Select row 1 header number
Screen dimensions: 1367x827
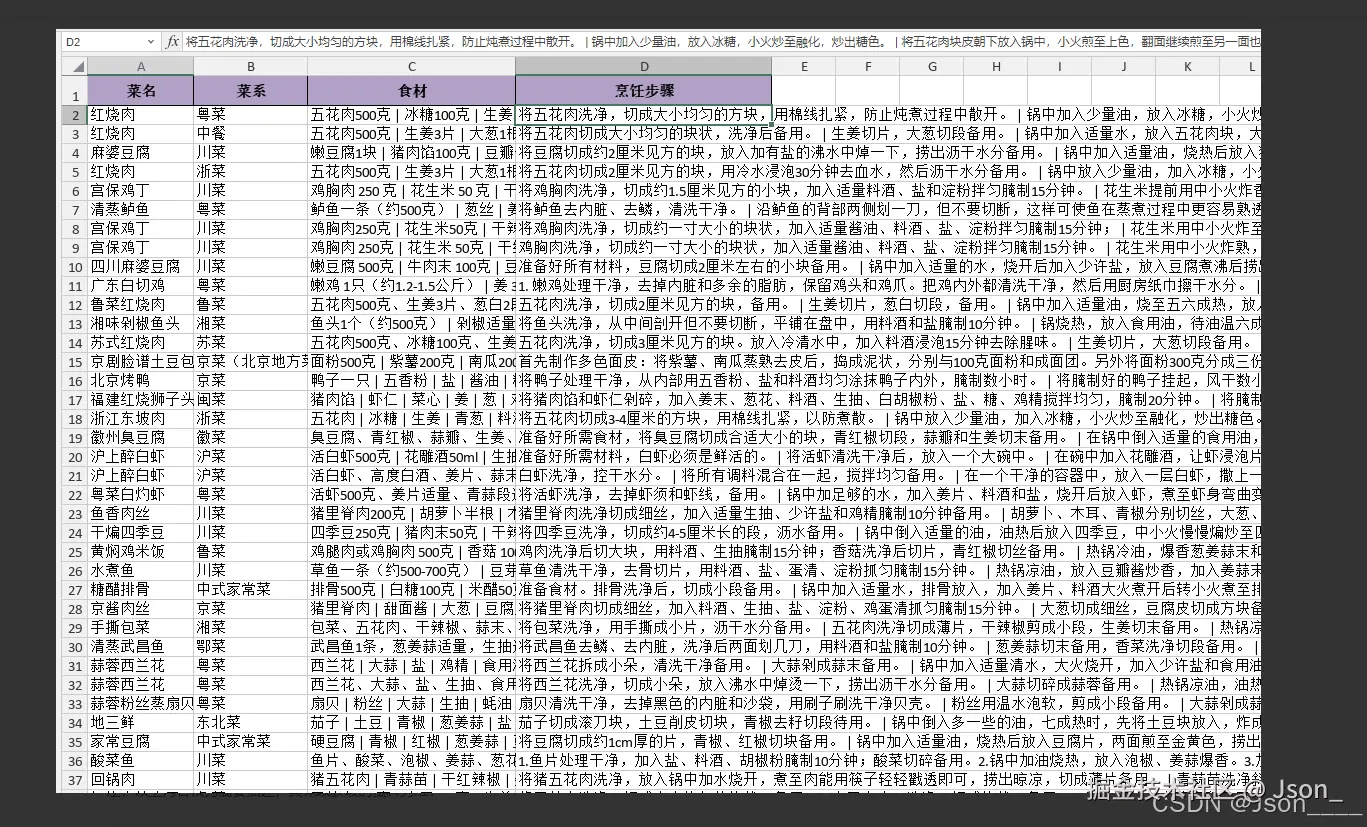77,91
